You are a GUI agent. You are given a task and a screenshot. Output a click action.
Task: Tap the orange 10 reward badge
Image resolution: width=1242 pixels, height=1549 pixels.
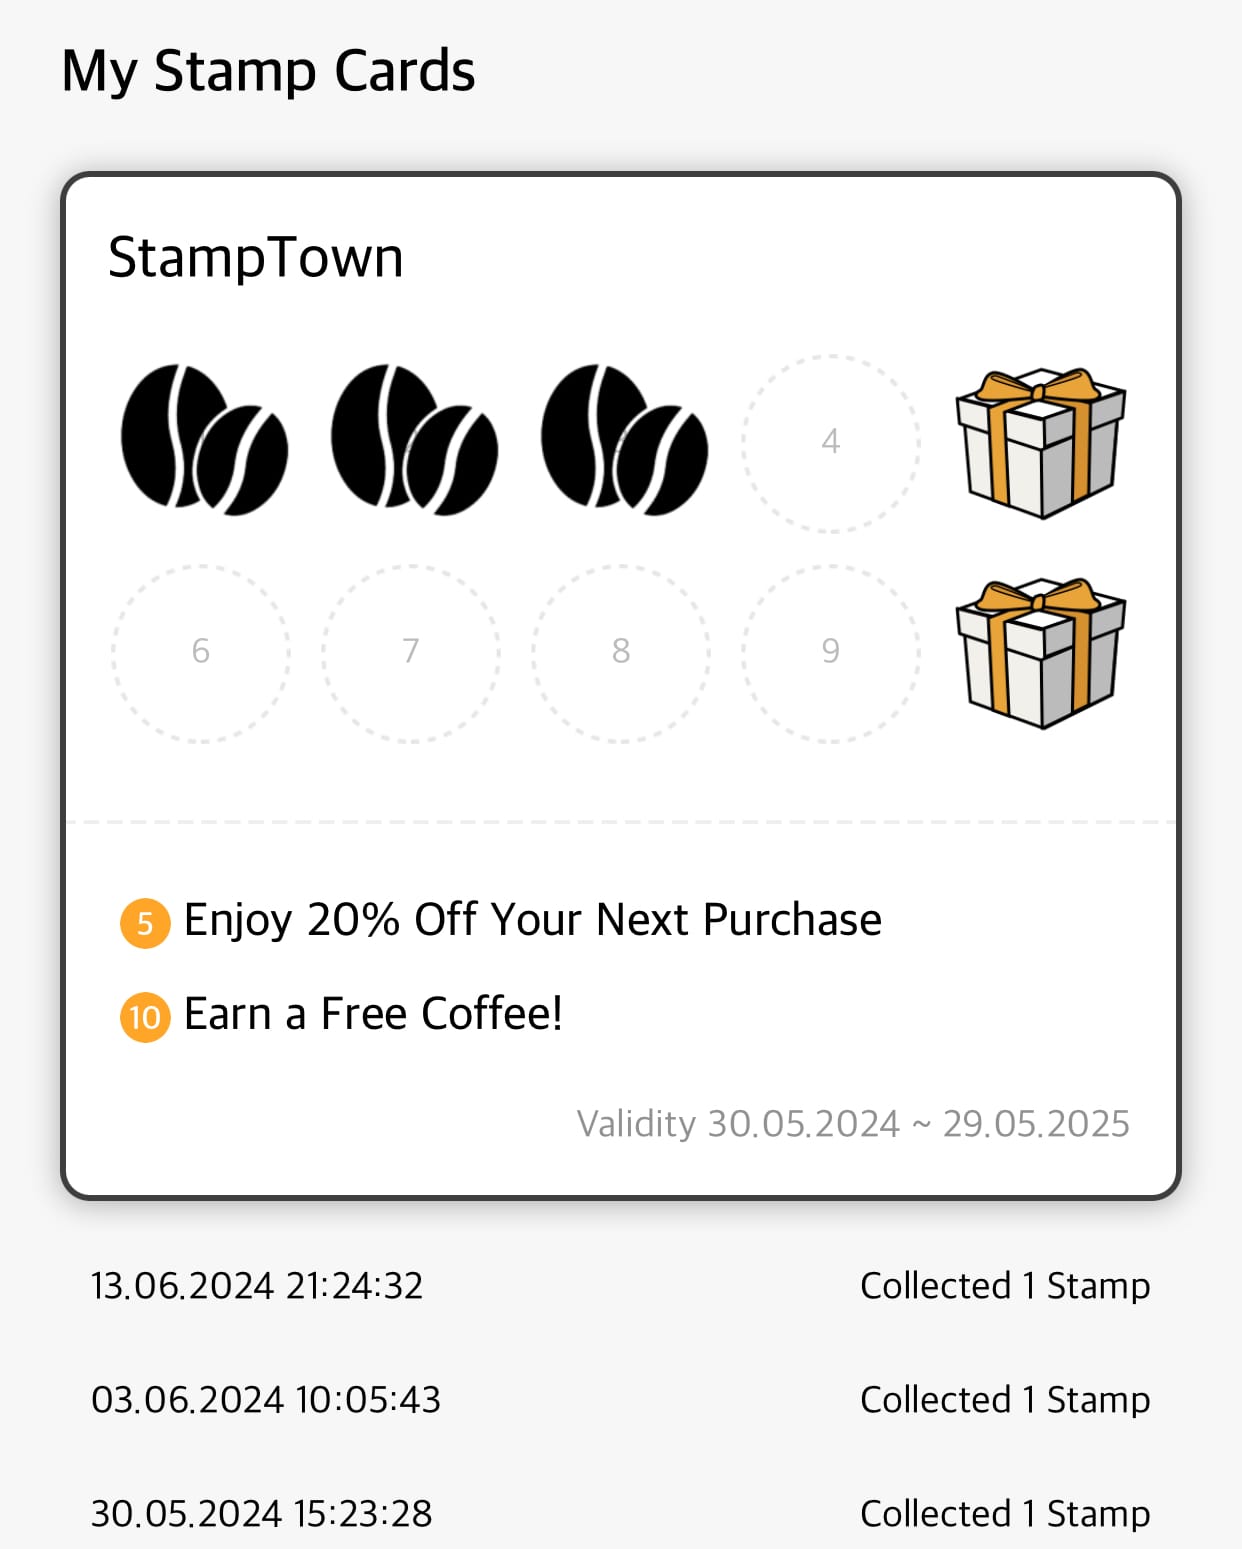pos(145,1017)
